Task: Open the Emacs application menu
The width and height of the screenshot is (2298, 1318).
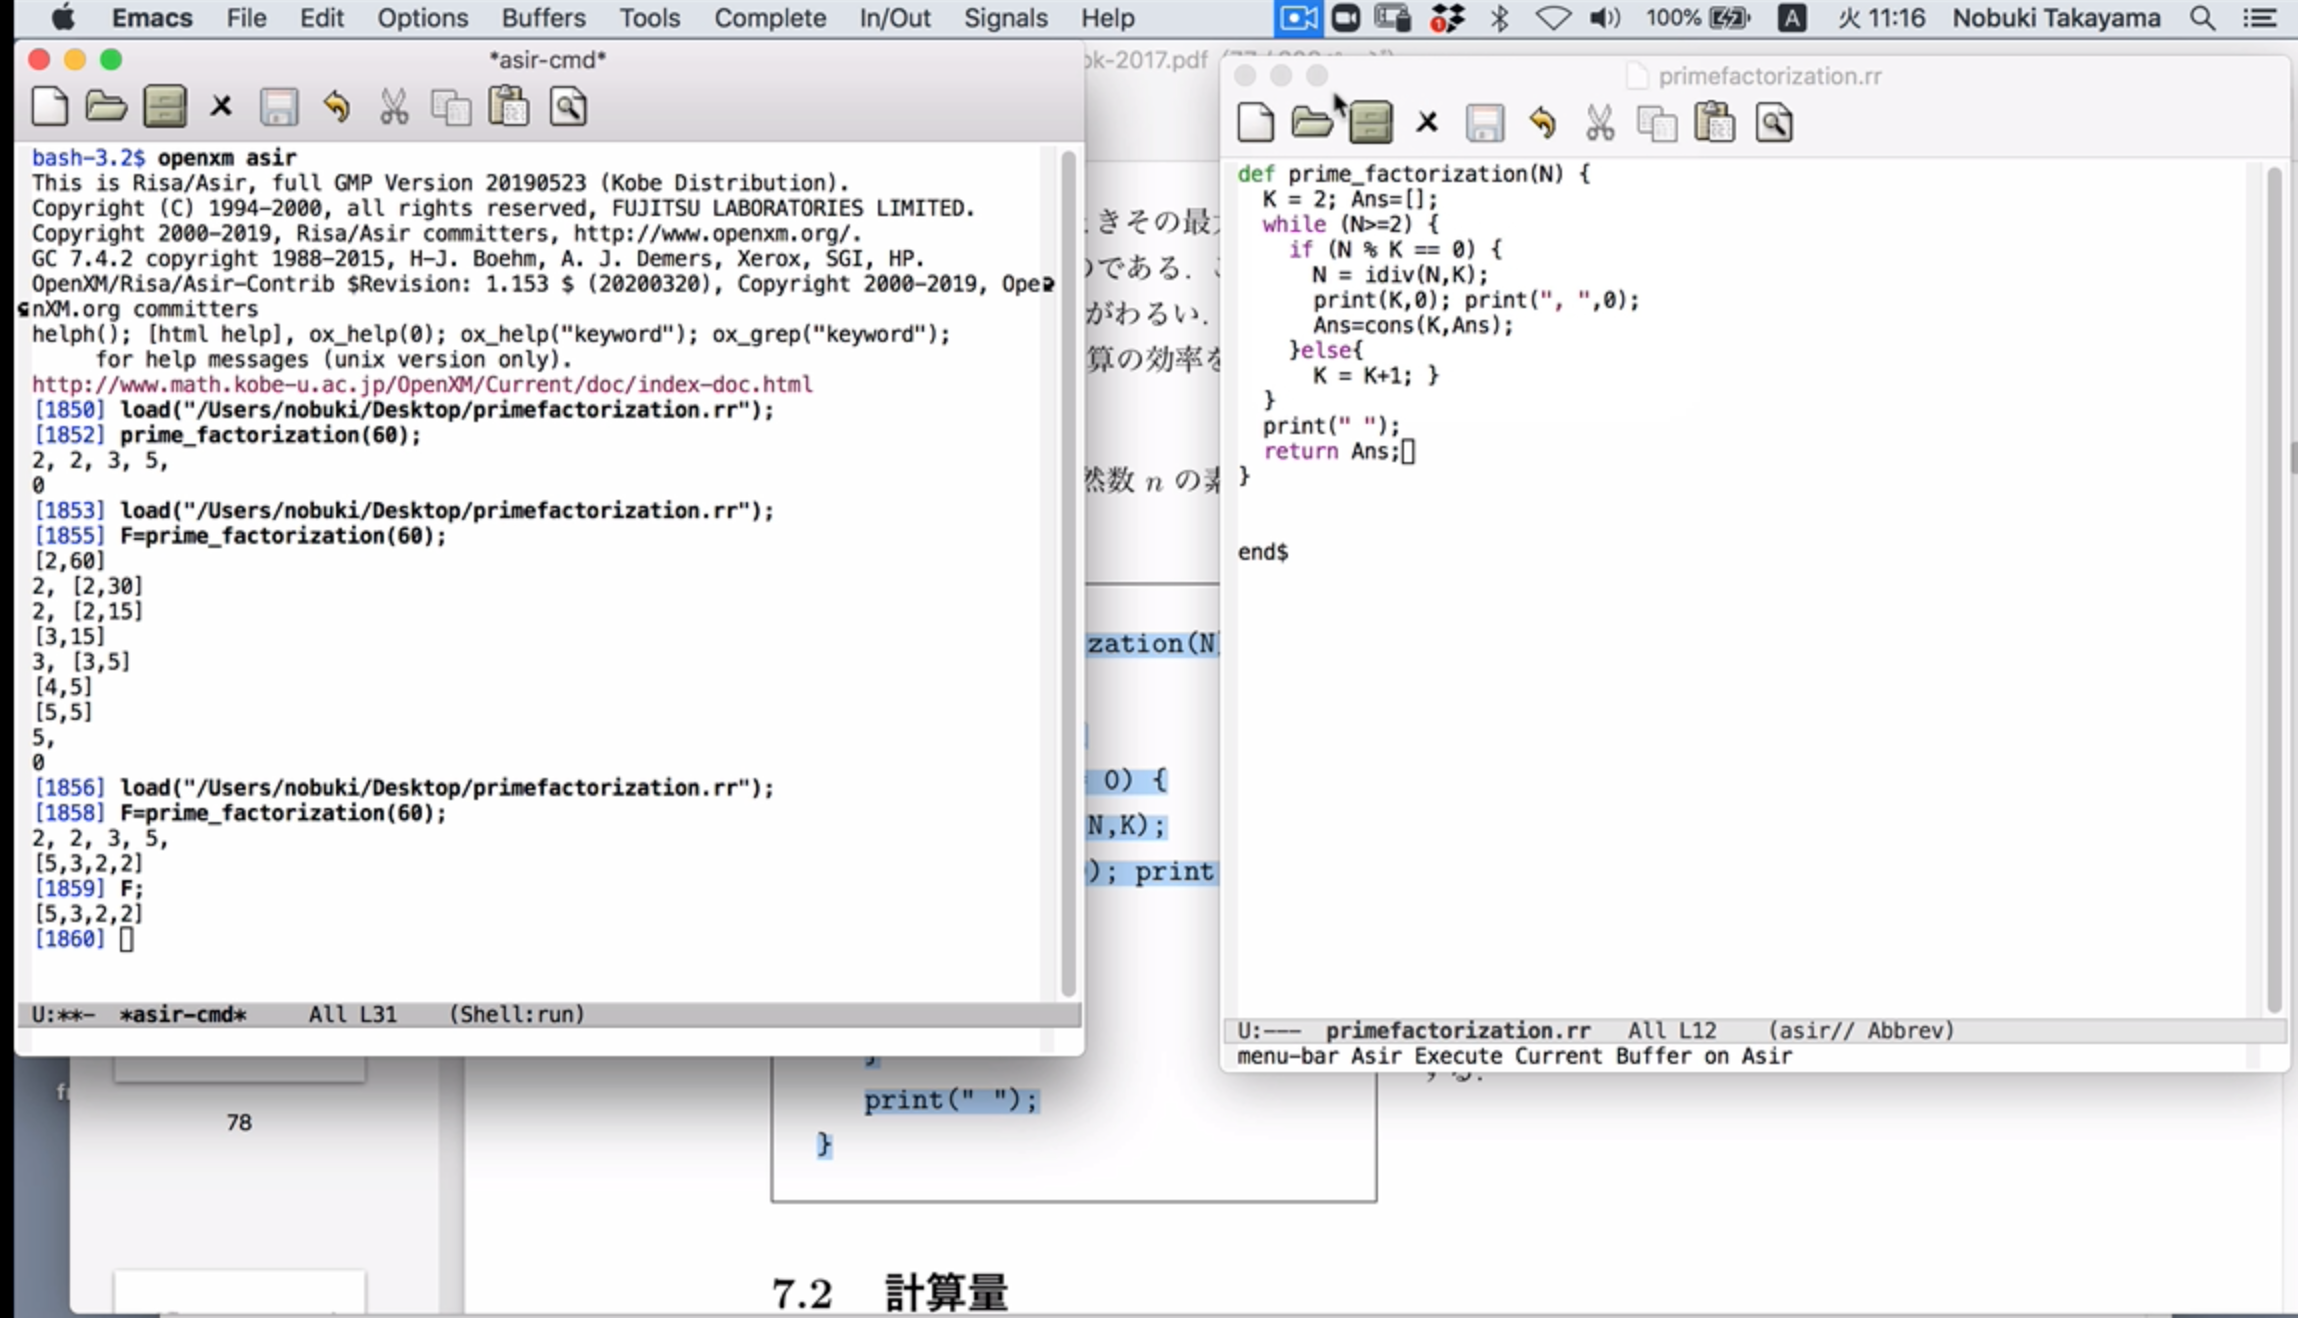Action: (x=150, y=18)
